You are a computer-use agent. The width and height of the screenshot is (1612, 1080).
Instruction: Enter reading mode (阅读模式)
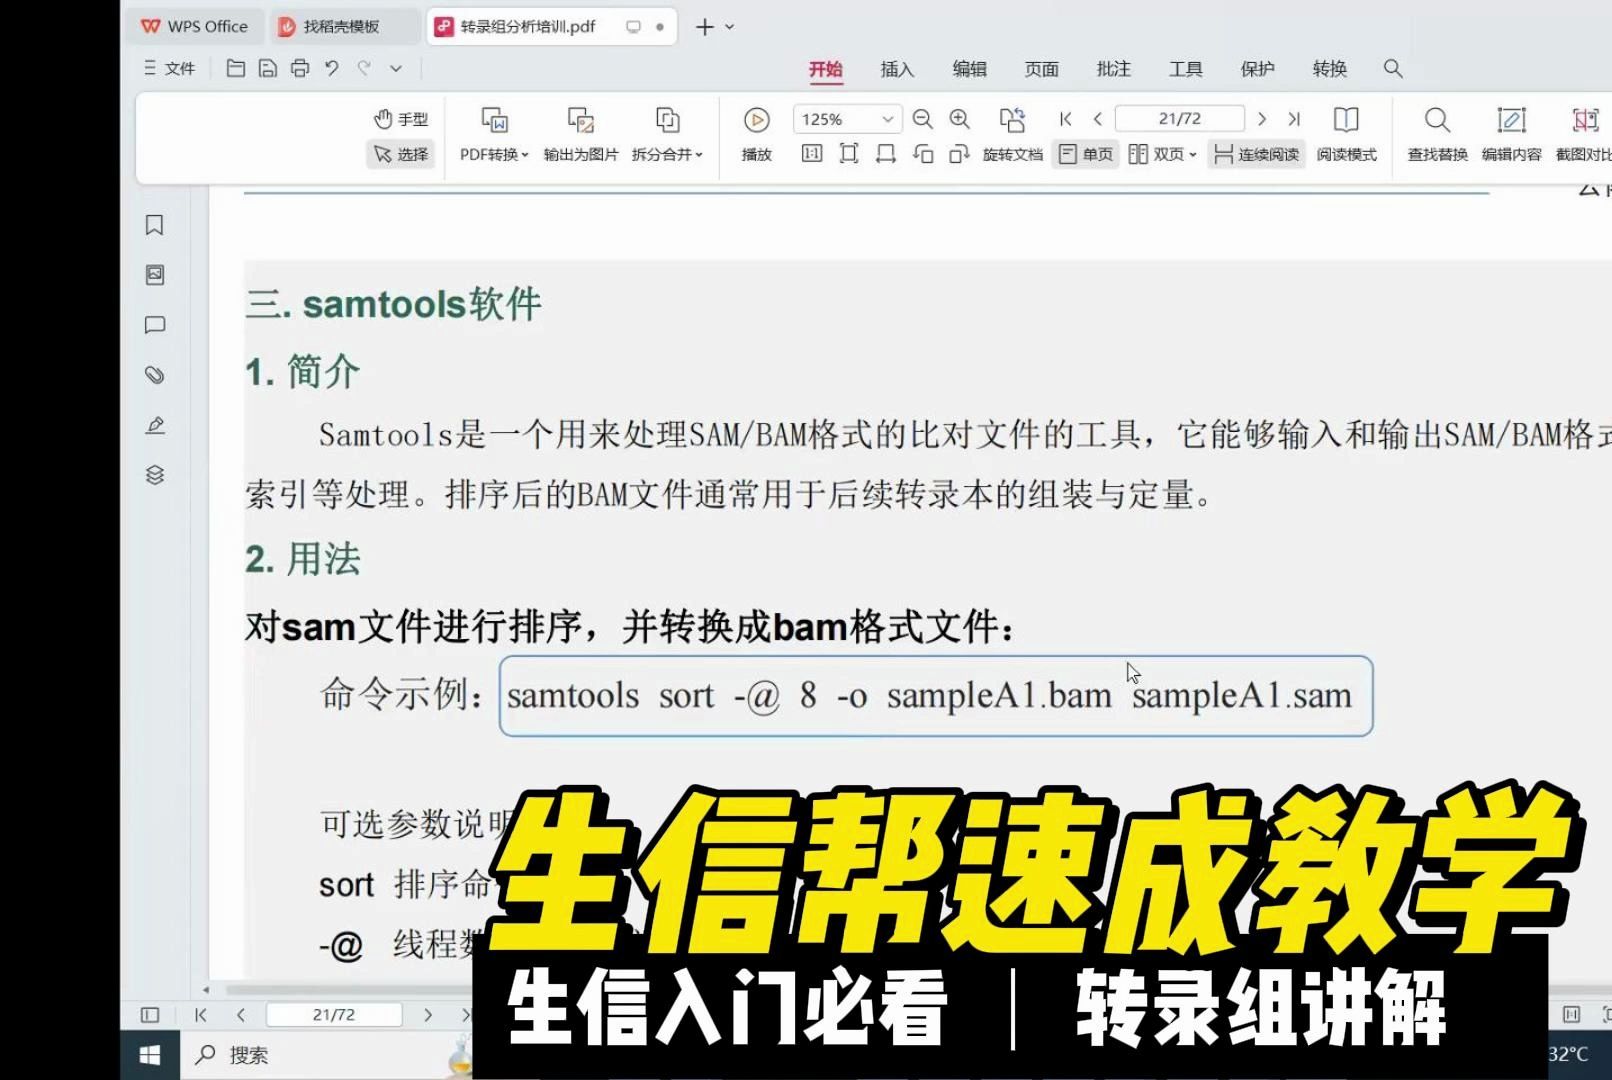(x=1346, y=135)
